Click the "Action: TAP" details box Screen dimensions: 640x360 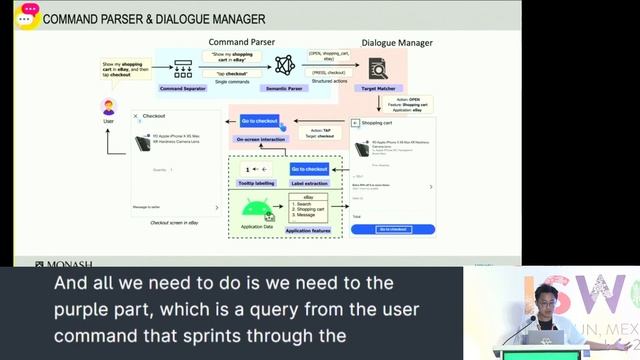coord(320,133)
